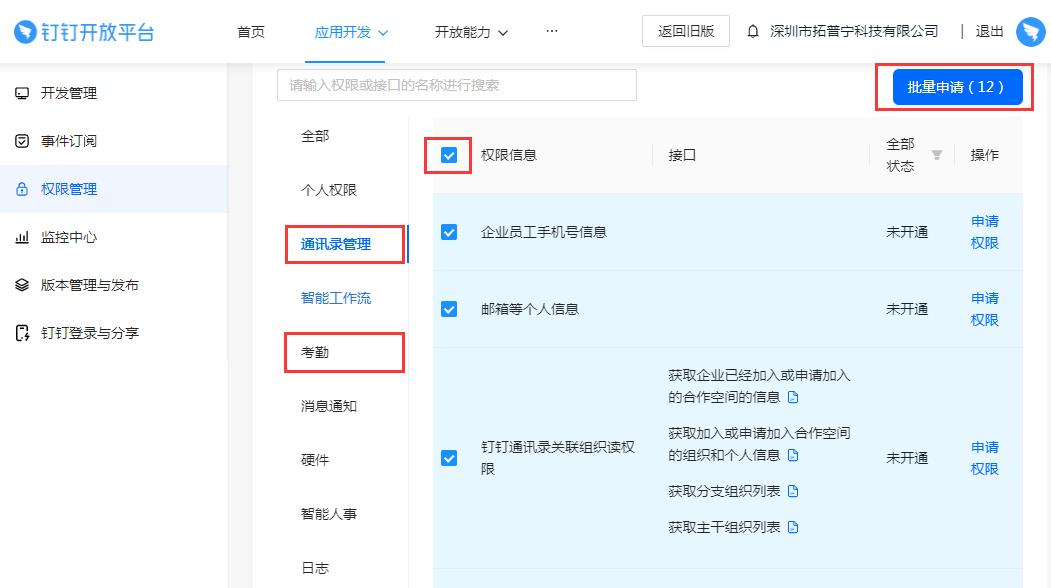Screen dimensions: 1051x588
Task: Click the 权限信息 column header
Action: coord(509,156)
